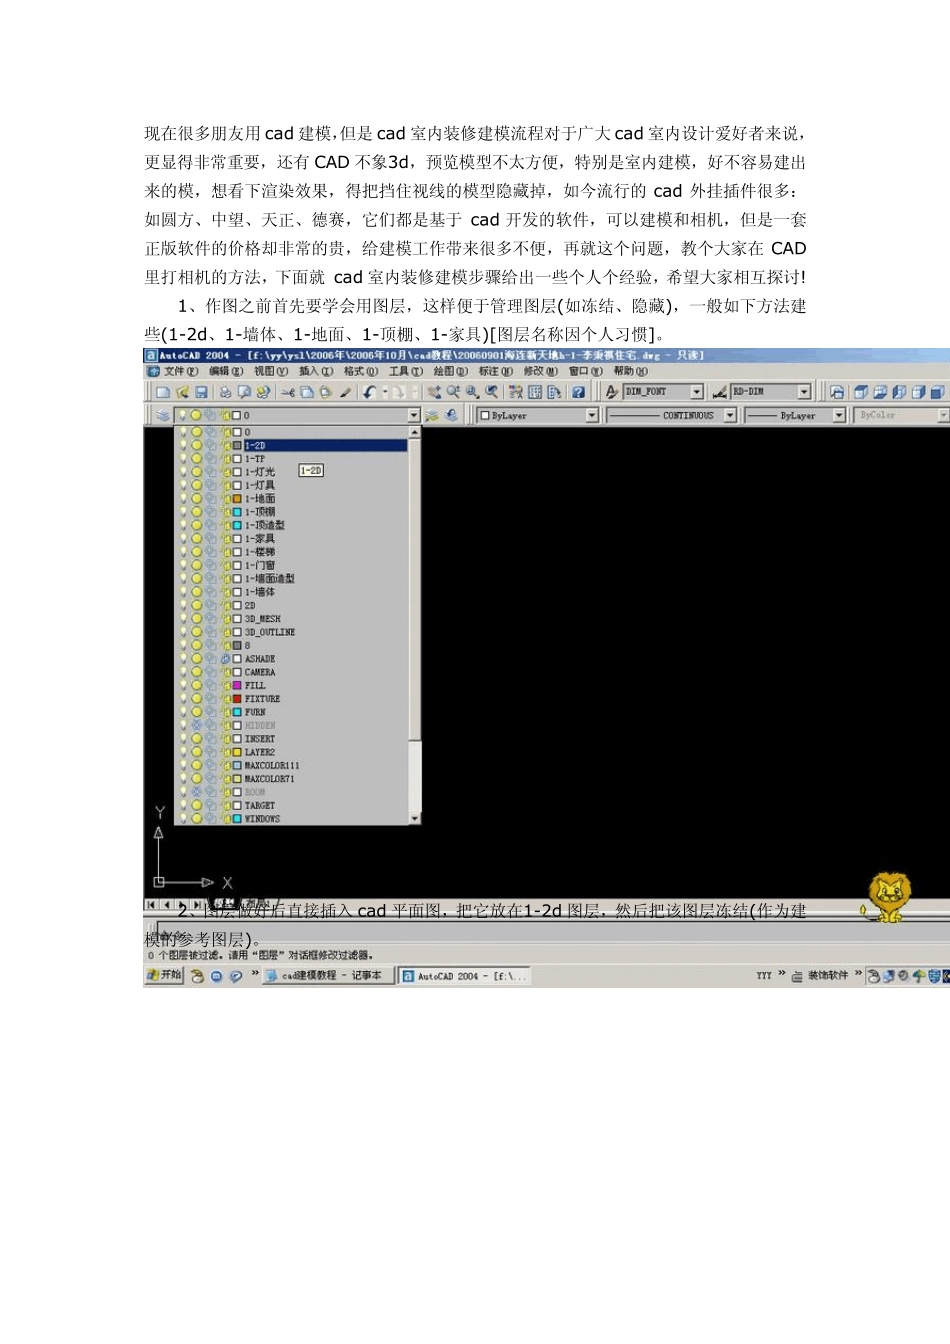950x1344 pixels.
Task: Click the Zoom Realtime magnifier icon
Action: (453, 393)
